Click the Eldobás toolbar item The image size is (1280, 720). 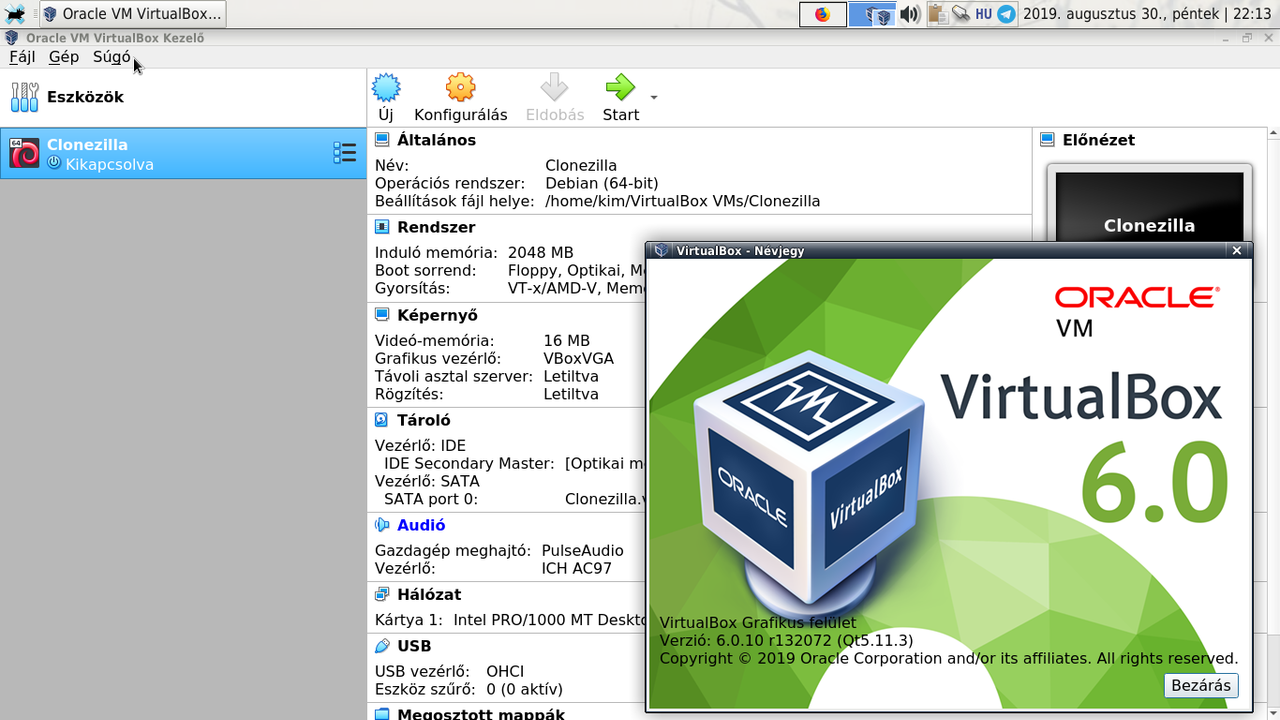pyautogui.click(x=555, y=98)
